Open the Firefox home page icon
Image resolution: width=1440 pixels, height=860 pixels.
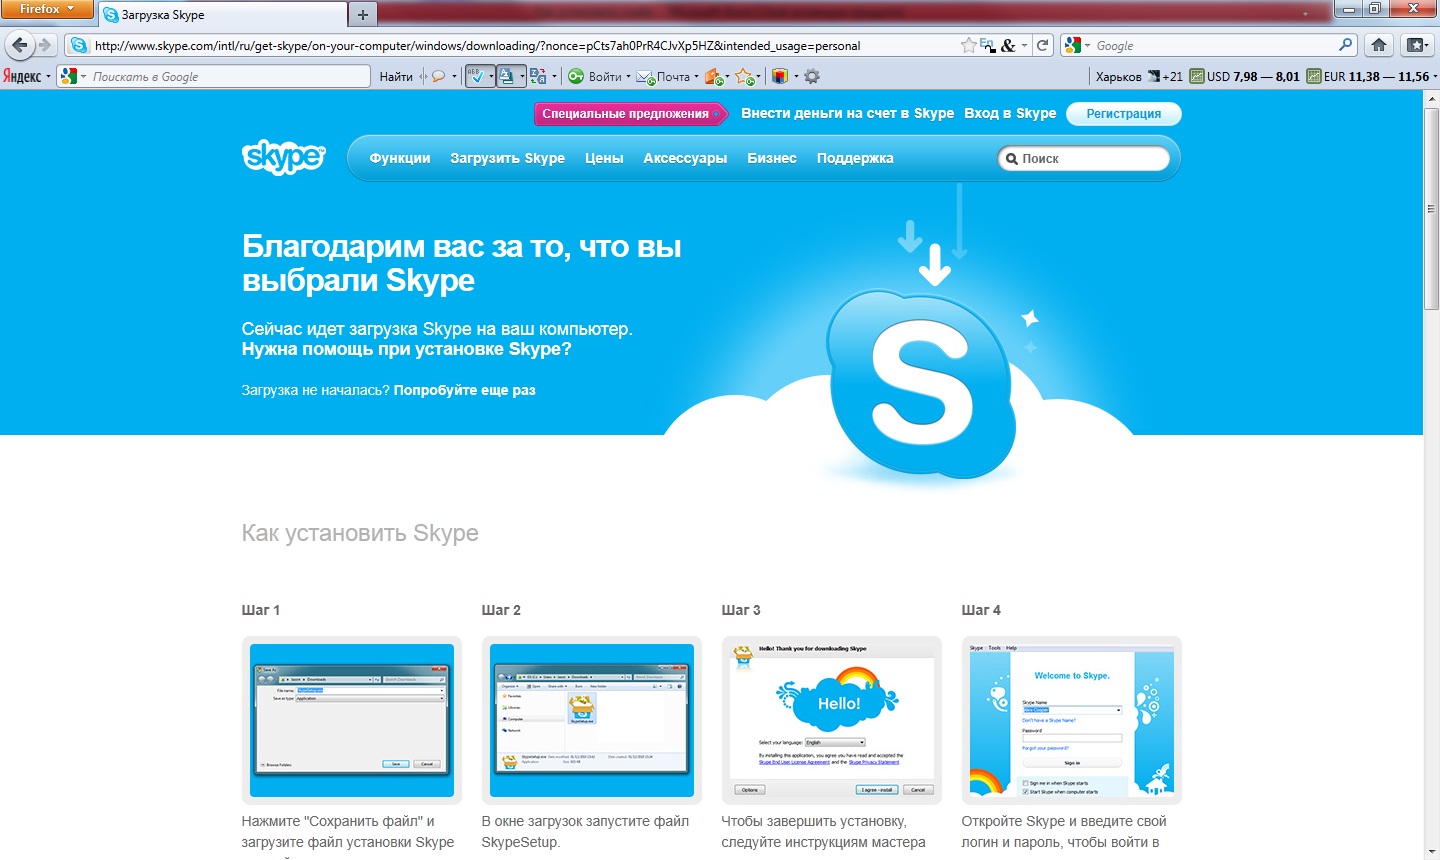click(x=1379, y=45)
